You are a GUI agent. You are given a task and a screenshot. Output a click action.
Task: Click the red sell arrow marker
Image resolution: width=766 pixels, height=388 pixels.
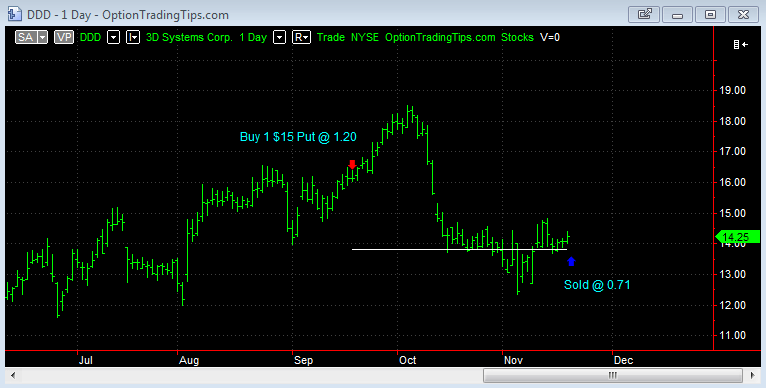(x=352, y=164)
